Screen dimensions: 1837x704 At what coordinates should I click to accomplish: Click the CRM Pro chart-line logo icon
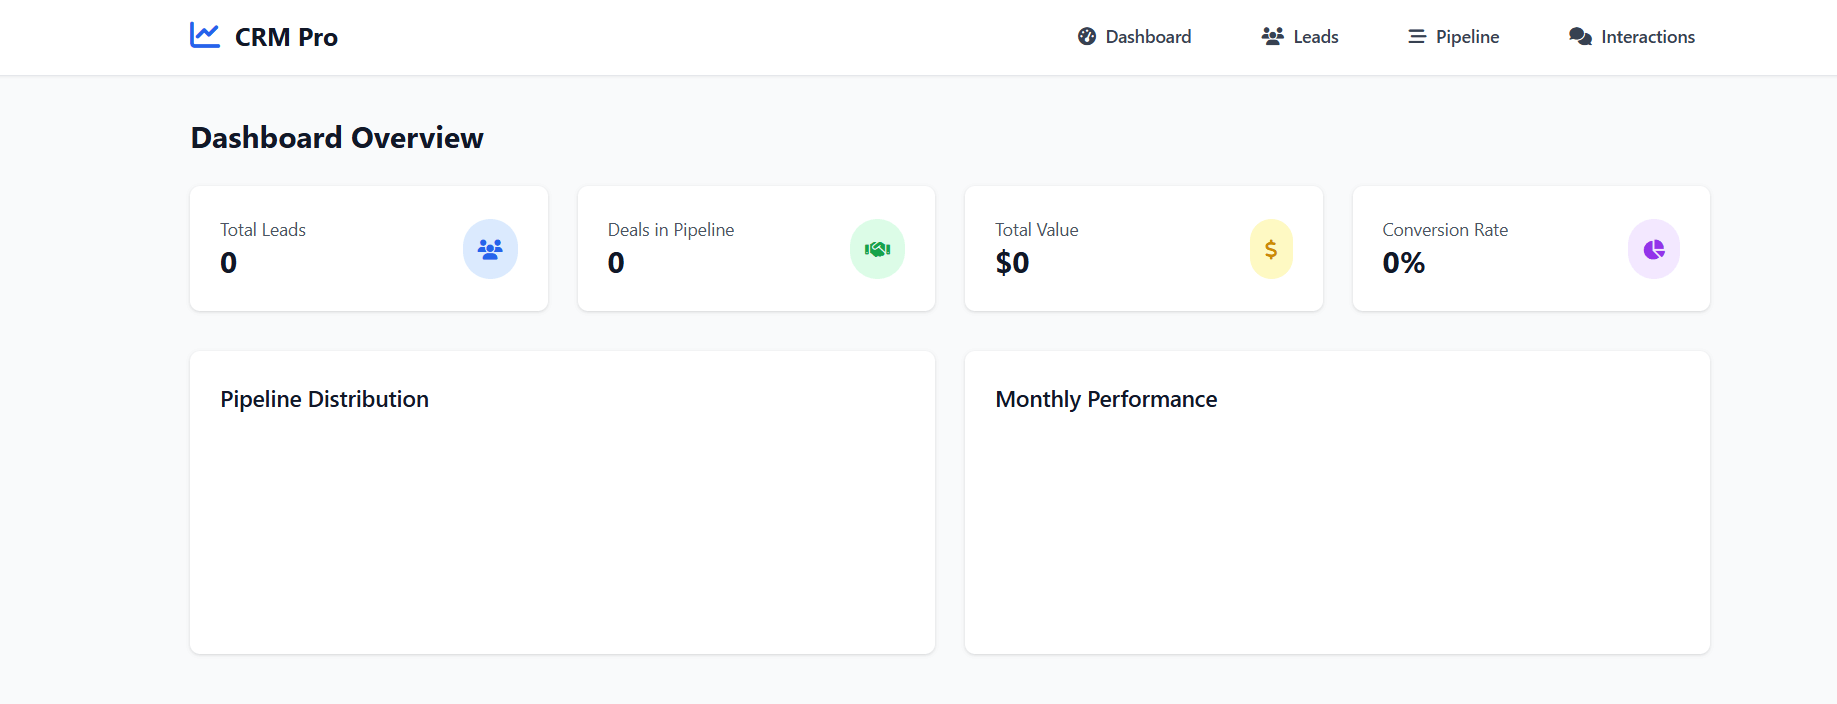205,36
